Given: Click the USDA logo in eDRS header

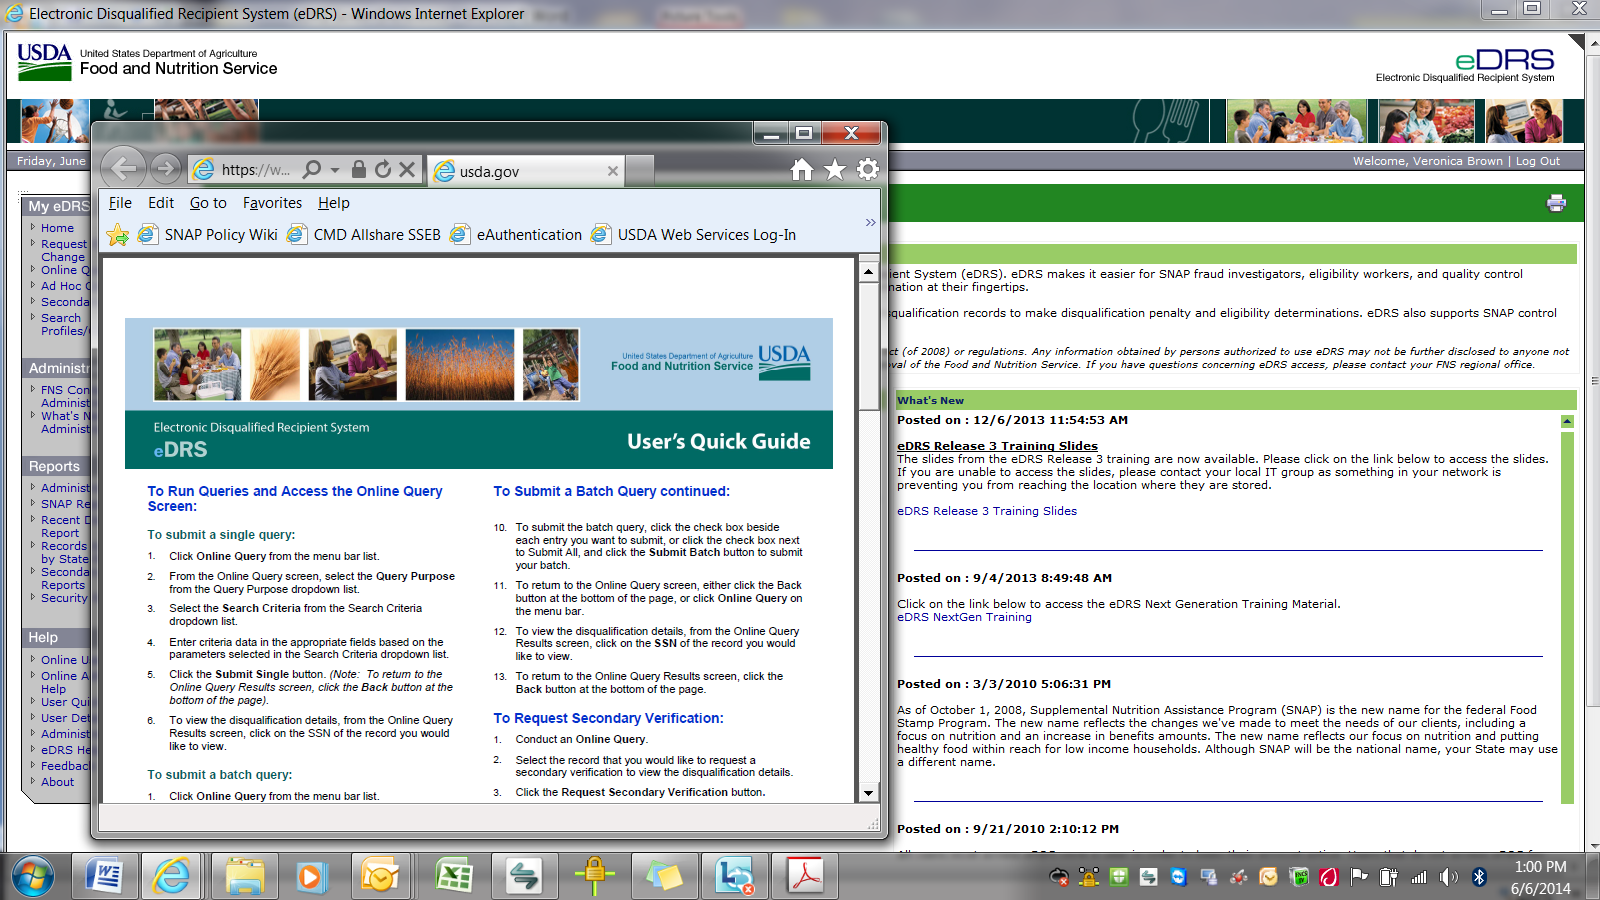Looking at the screenshot, I should (x=44, y=61).
